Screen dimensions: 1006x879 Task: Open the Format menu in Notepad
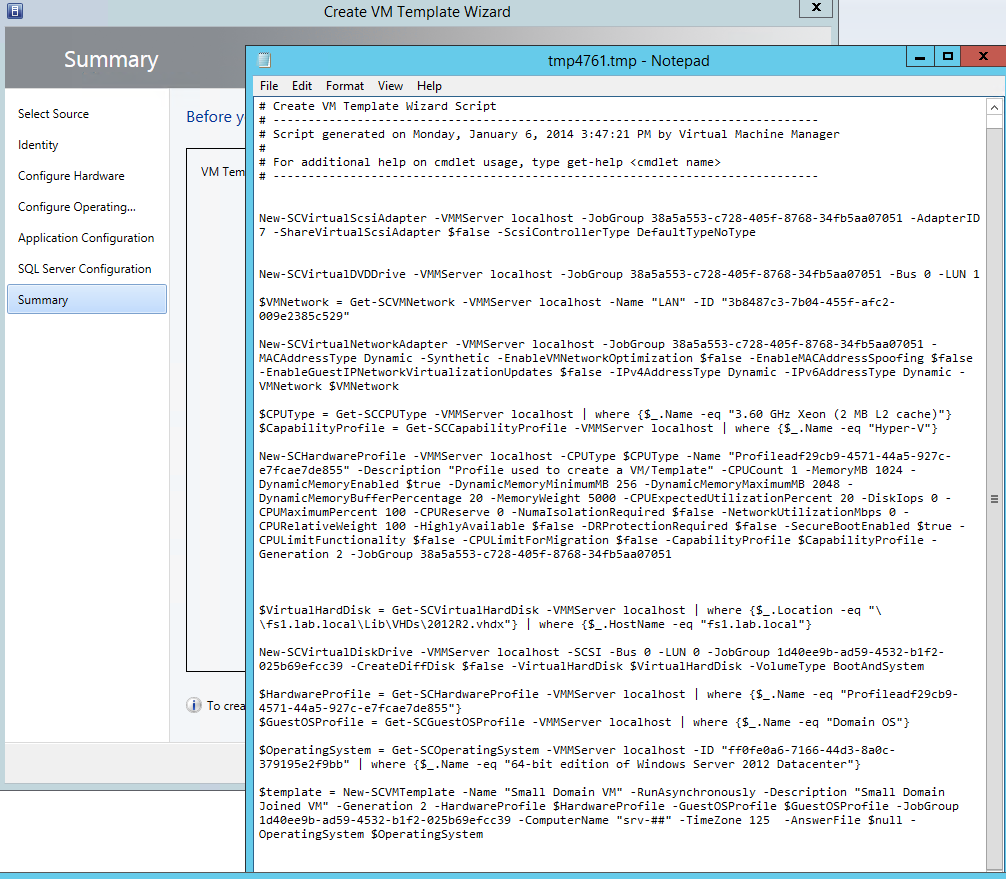345,86
